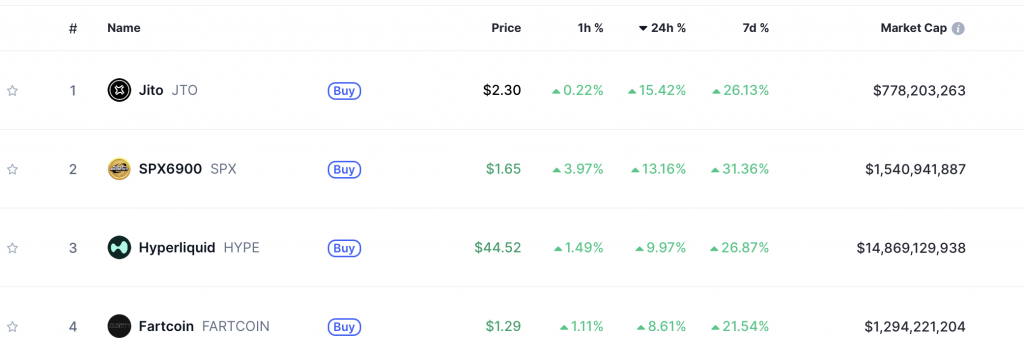Sort by the 7d % column header

[x=755, y=28]
